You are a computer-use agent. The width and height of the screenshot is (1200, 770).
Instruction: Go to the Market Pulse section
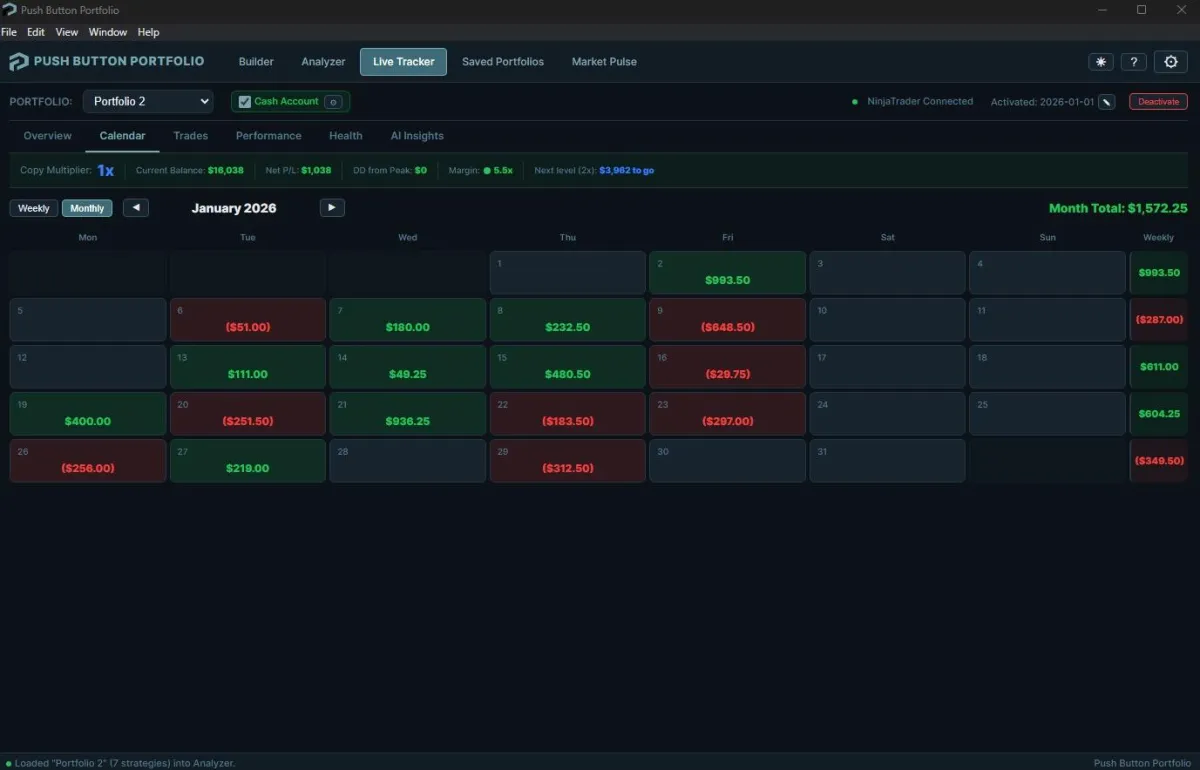point(604,62)
